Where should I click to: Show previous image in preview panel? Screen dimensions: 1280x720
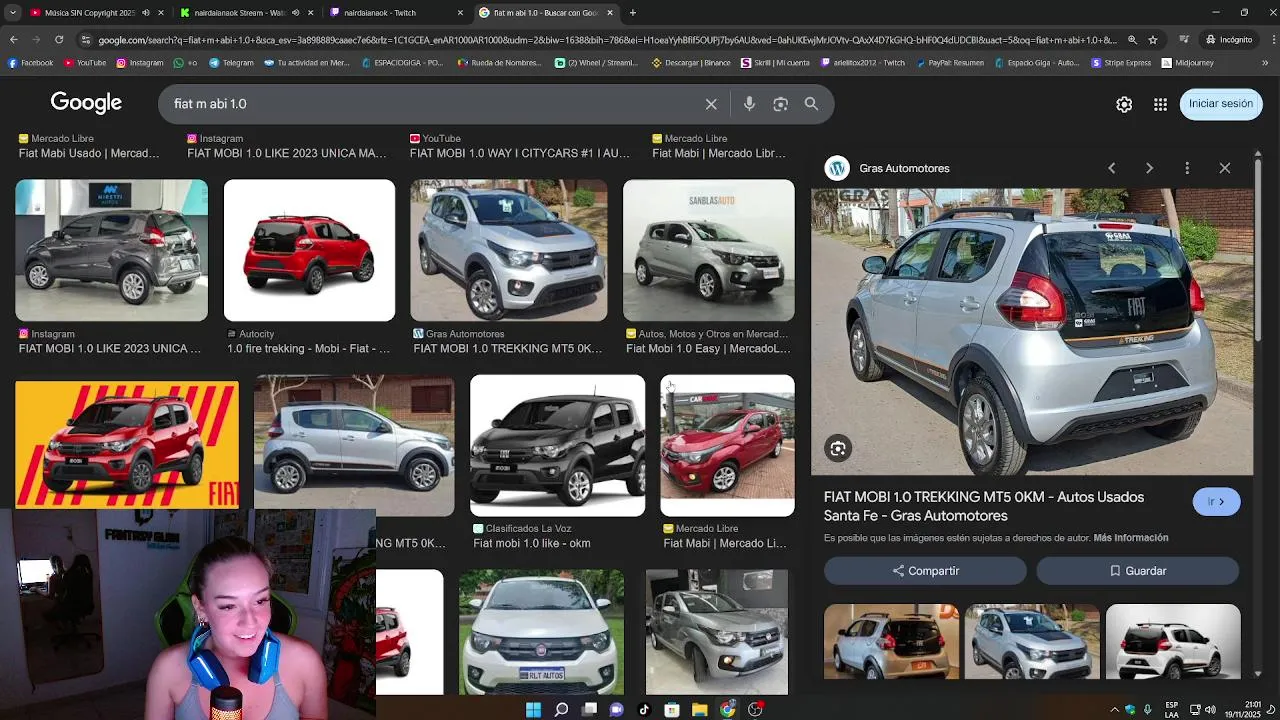click(x=1111, y=168)
